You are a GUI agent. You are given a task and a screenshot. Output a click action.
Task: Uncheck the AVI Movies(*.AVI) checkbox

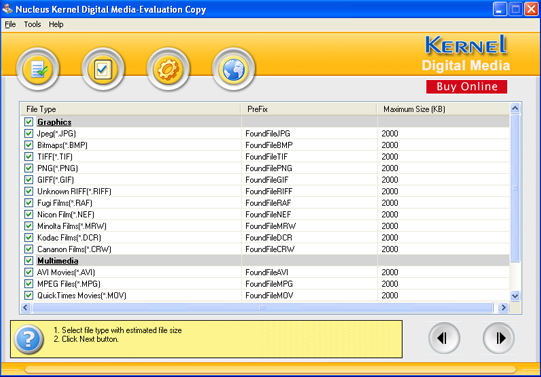point(29,272)
